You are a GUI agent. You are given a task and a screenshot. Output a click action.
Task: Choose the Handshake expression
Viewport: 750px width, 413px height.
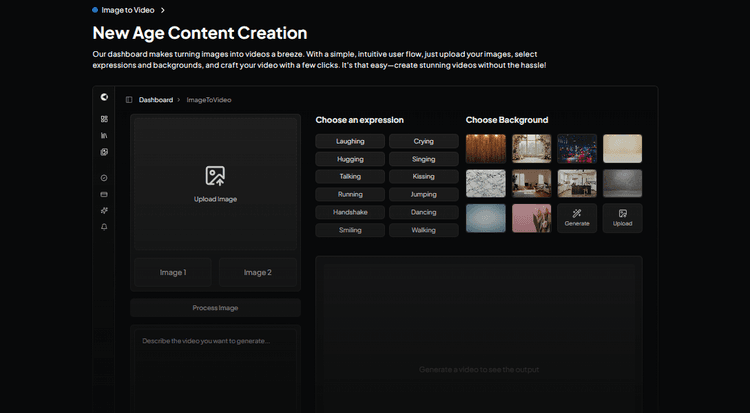(350, 212)
